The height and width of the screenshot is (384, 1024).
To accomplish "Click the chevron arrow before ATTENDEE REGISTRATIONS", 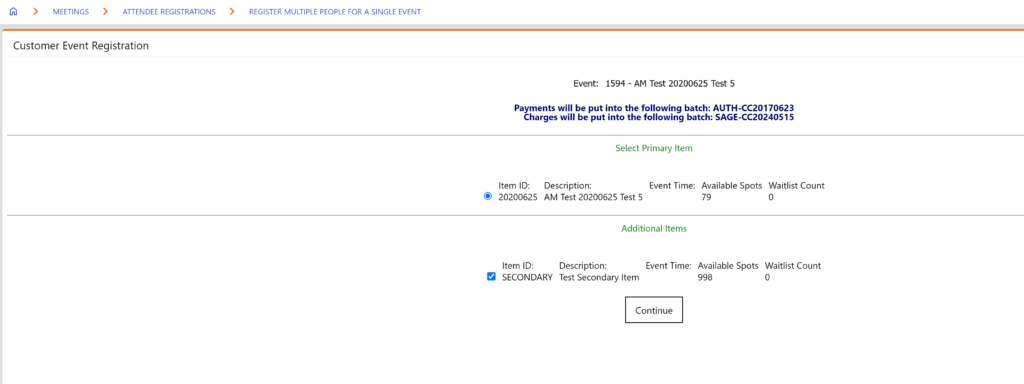I will (x=105, y=12).
